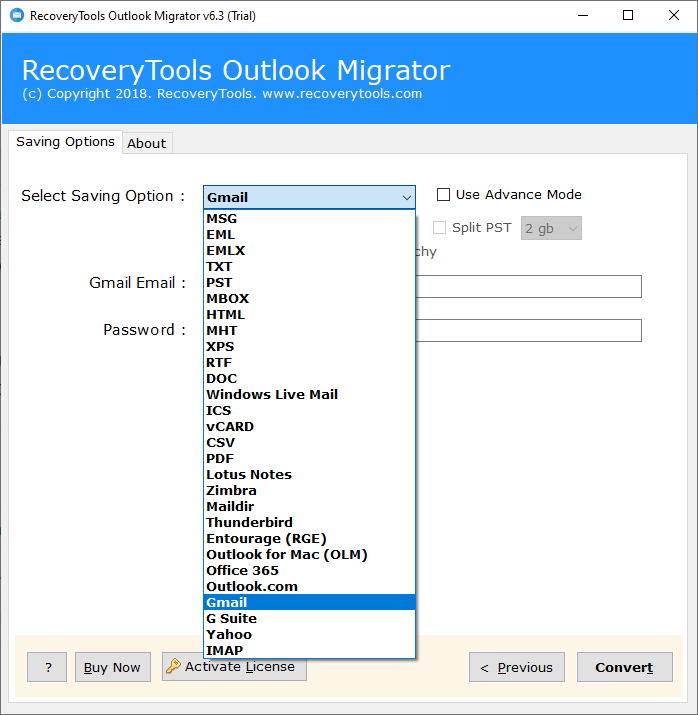This screenshot has height=715, width=698.
Task: Select TXT format option
Action: [309, 266]
